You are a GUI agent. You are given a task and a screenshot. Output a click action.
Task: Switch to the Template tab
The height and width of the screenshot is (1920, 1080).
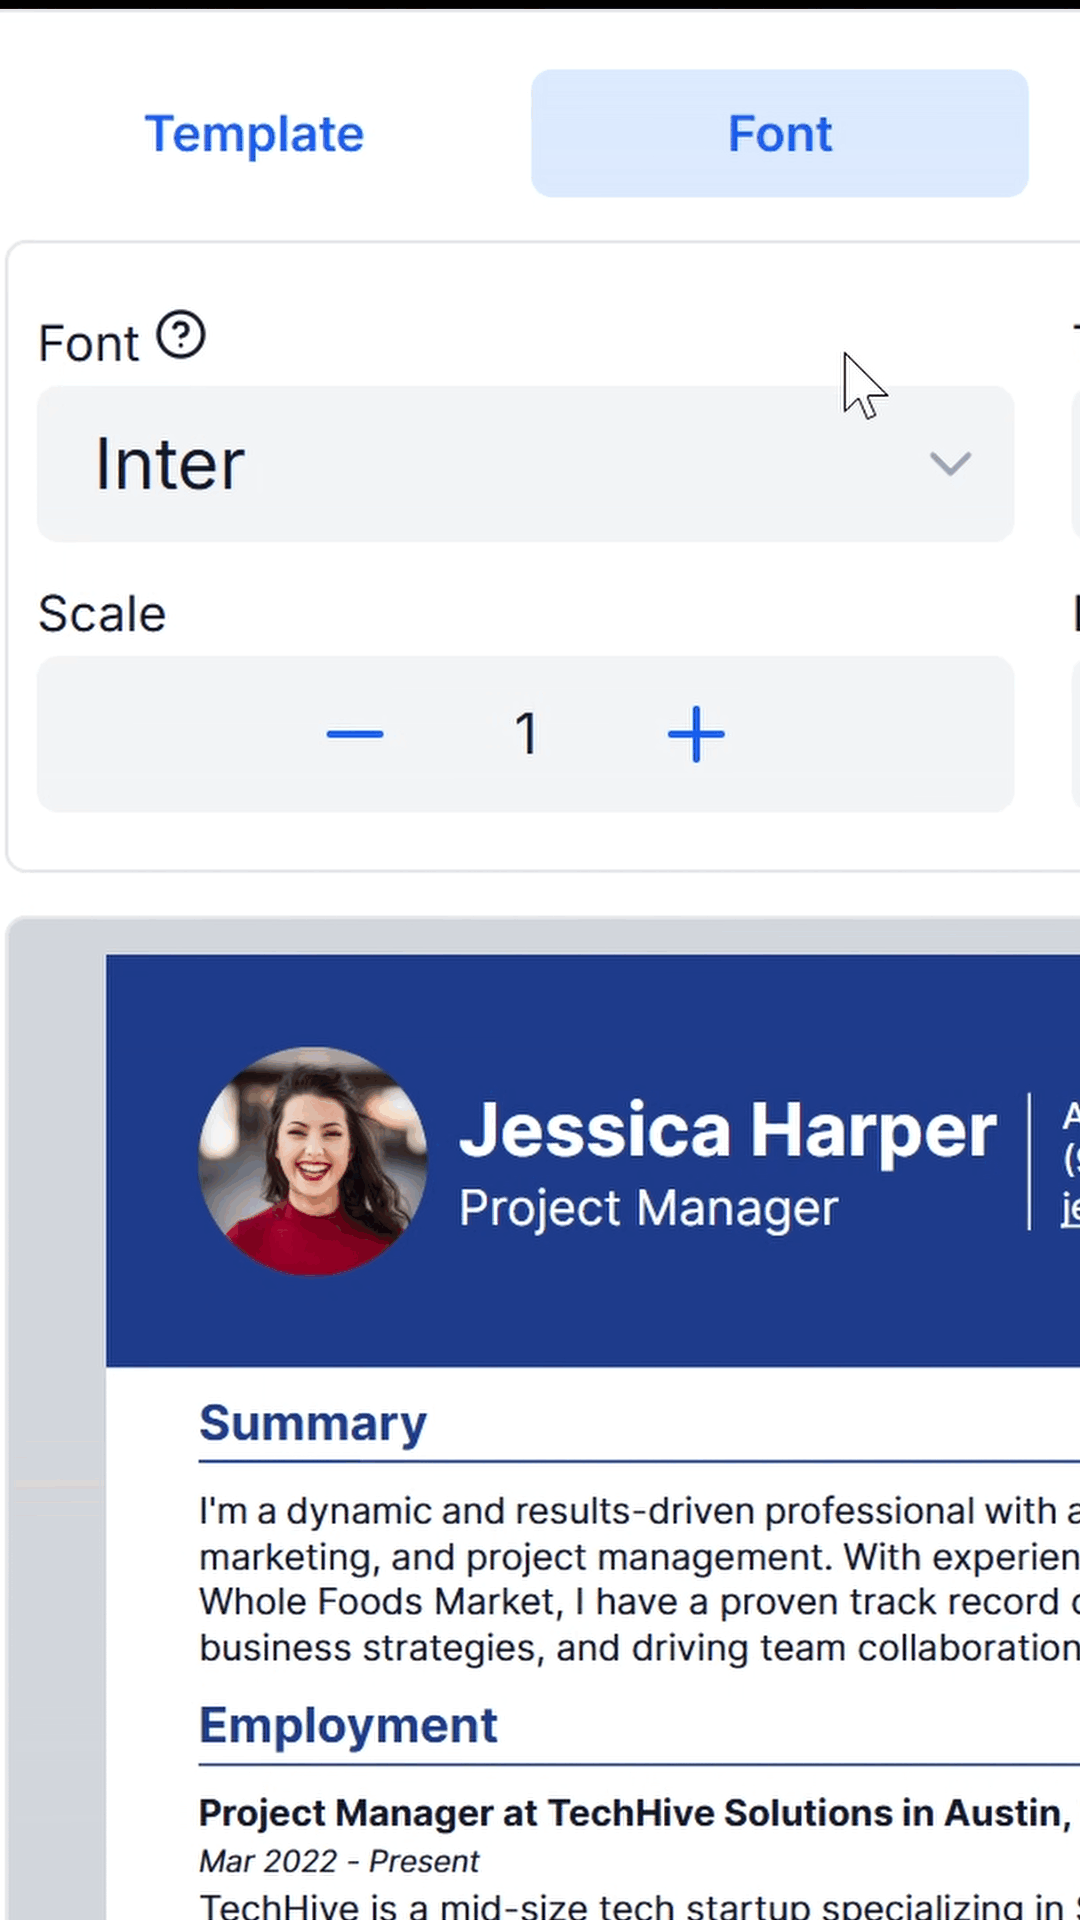tap(254, 134)
